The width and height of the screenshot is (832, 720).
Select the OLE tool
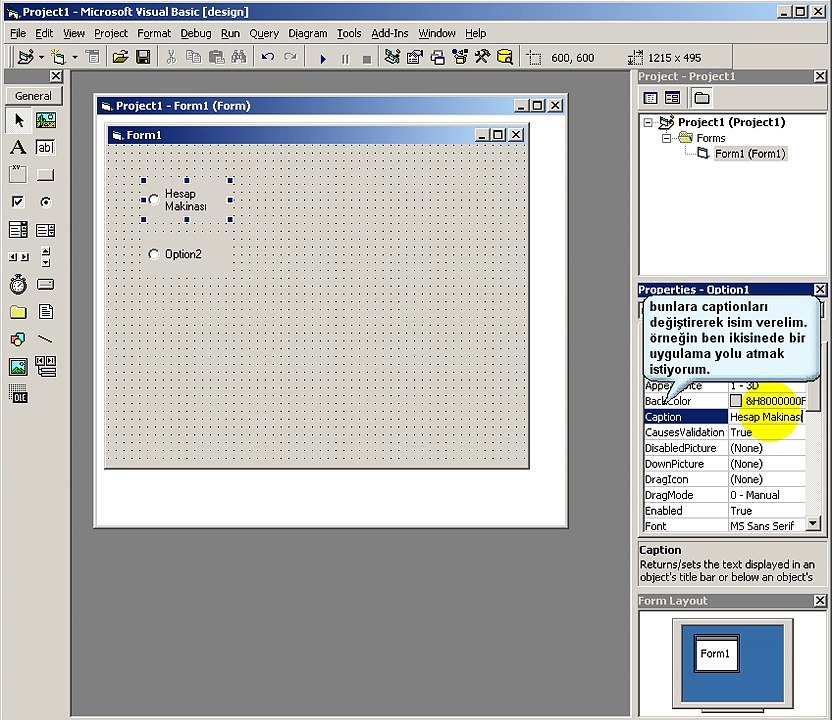[18, 394]
